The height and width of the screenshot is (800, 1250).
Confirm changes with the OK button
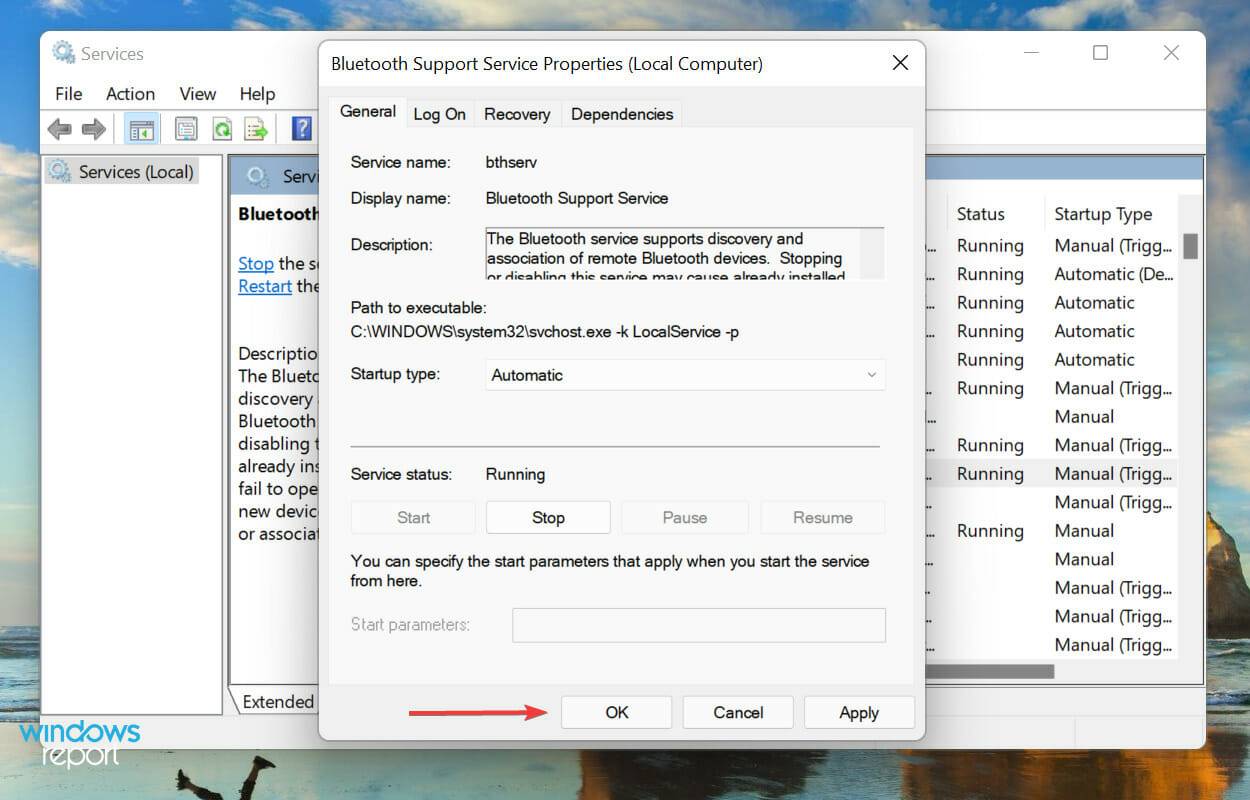(616, 712)
